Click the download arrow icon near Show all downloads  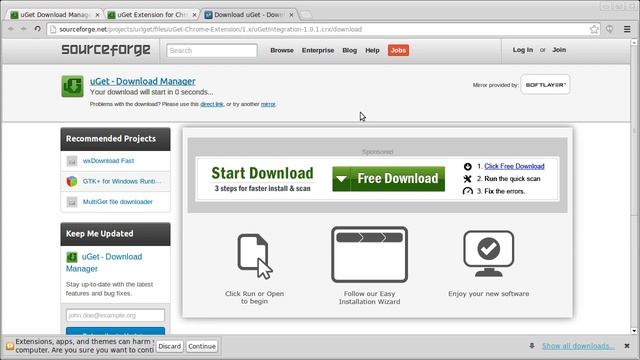pyautogui.click(x=532, y=346)
